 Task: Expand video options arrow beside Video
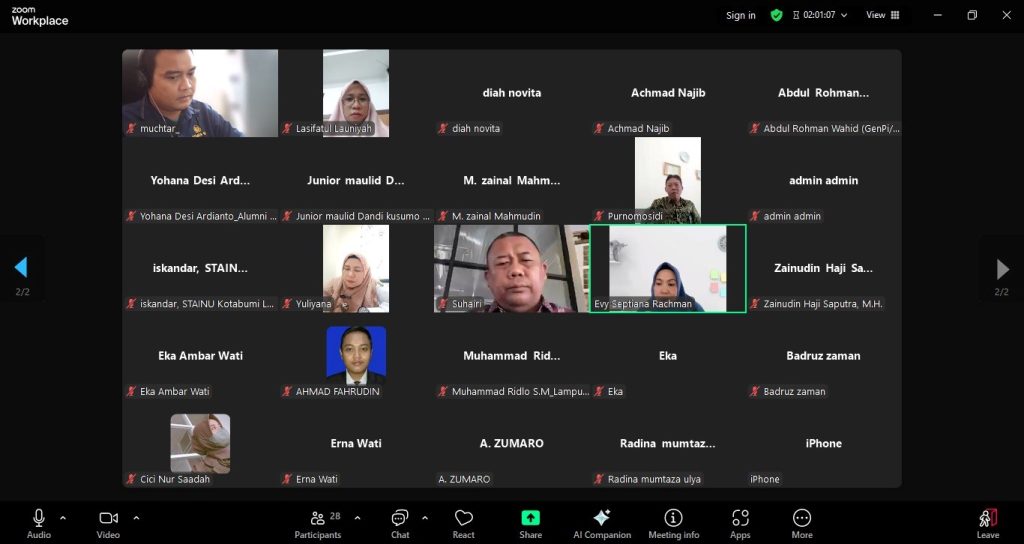pos(136,518)
